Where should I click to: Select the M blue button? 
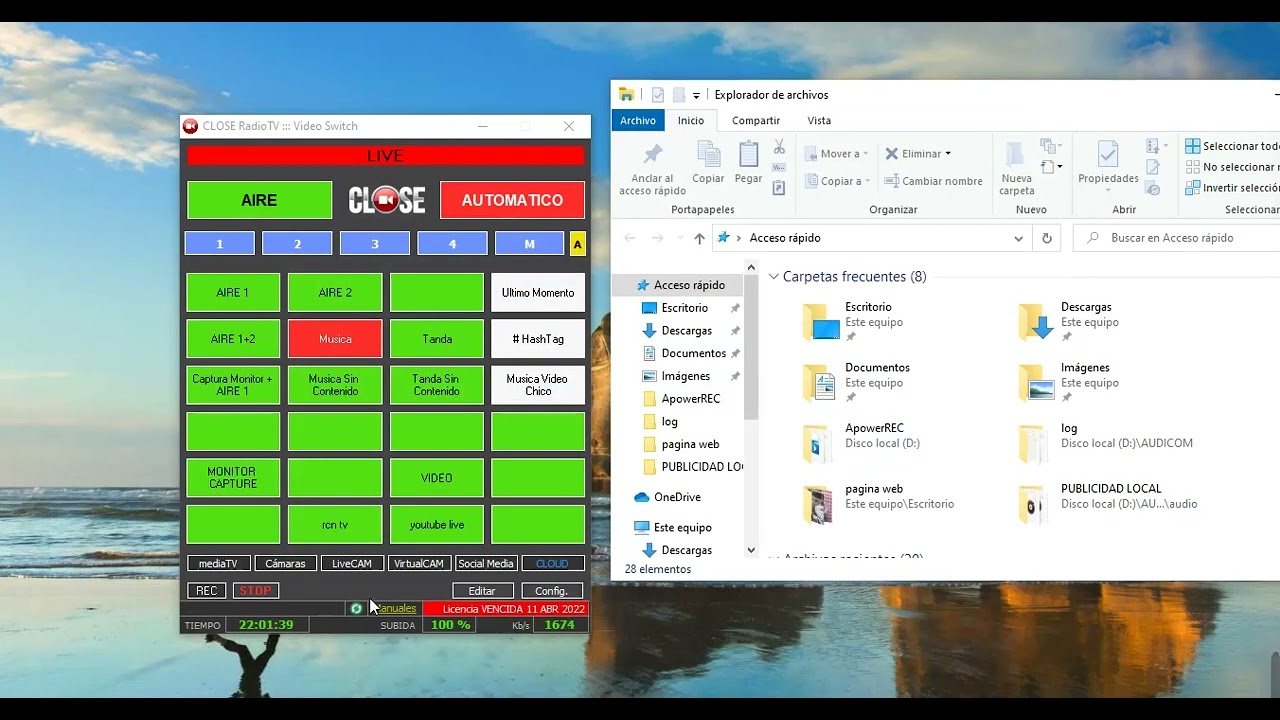(x=529, y=243)
